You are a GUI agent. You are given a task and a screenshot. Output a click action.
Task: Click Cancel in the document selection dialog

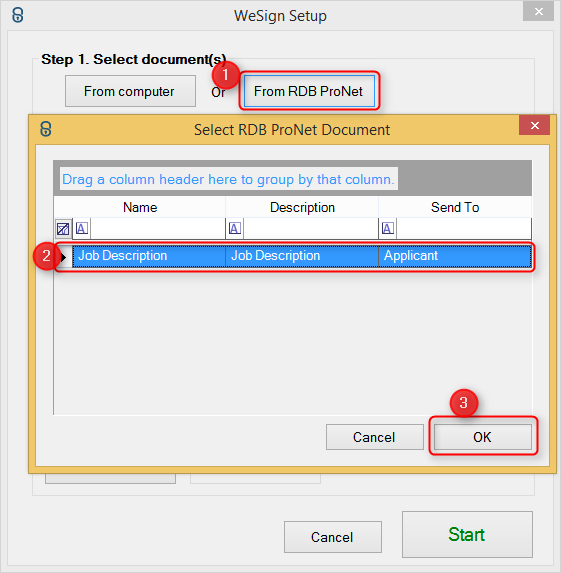coord(374,437)
